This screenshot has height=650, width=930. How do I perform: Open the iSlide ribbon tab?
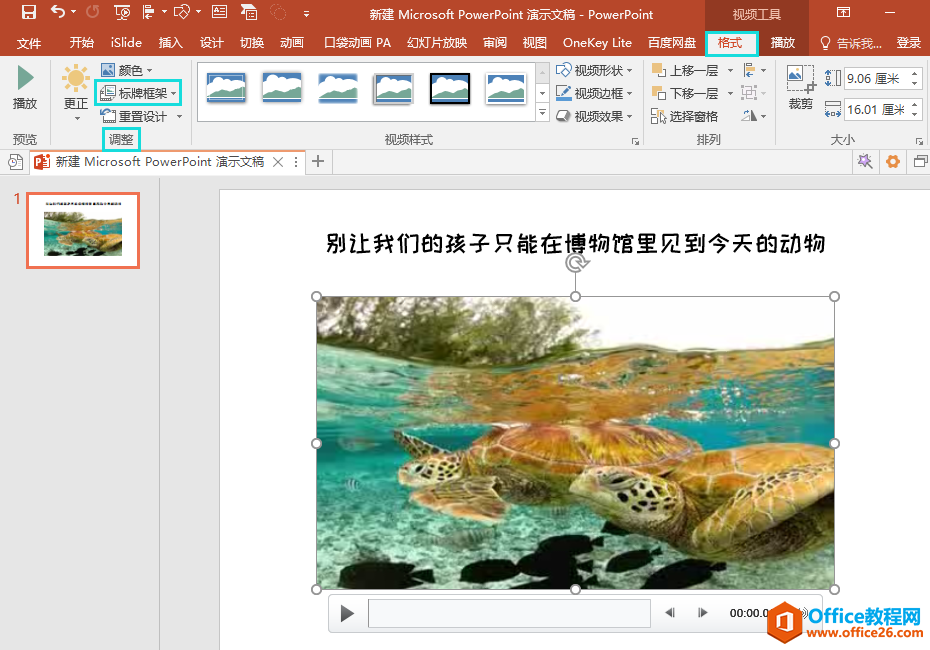point(126,43)
